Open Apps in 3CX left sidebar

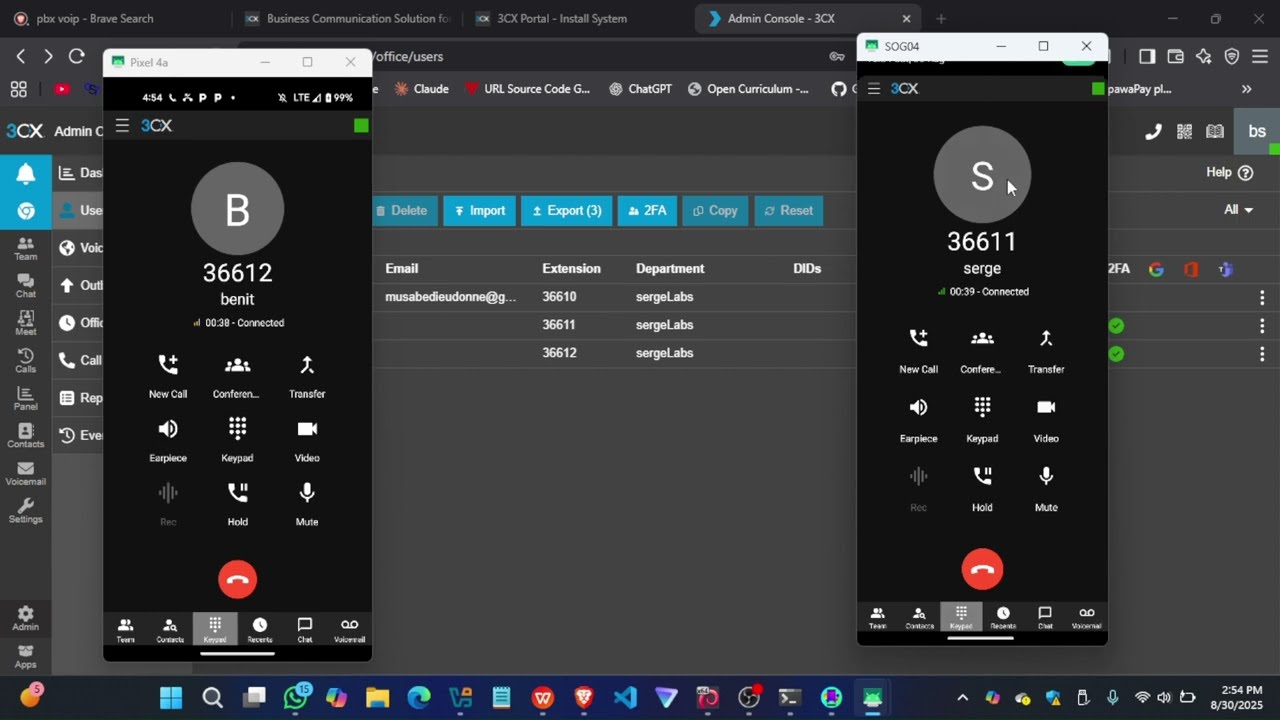click(x=25, y=656)
